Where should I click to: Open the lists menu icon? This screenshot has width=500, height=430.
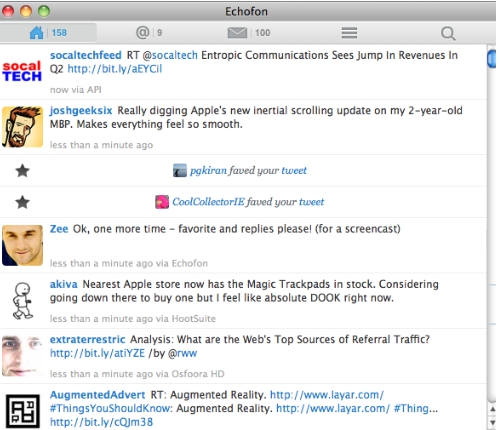coord(349,33)
